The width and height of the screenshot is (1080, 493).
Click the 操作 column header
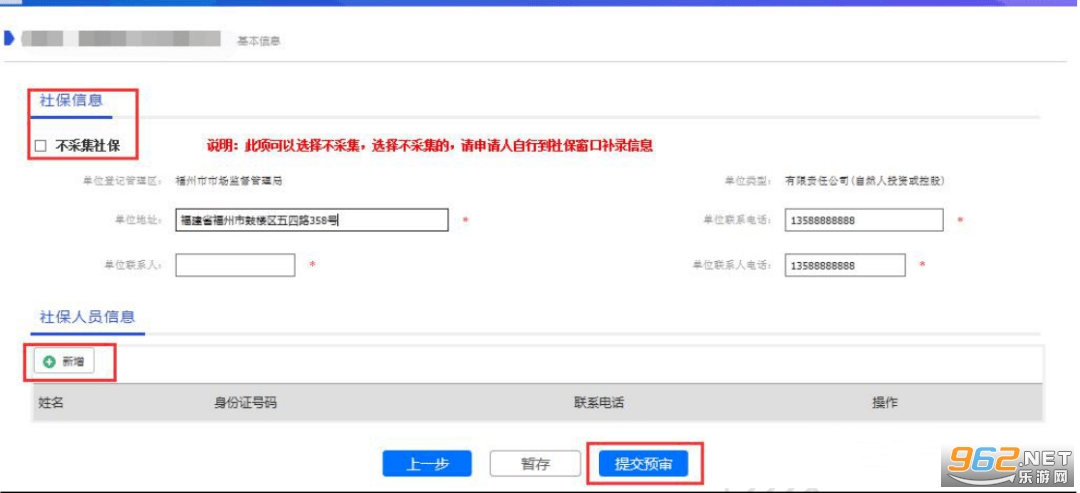click(884, 402)
